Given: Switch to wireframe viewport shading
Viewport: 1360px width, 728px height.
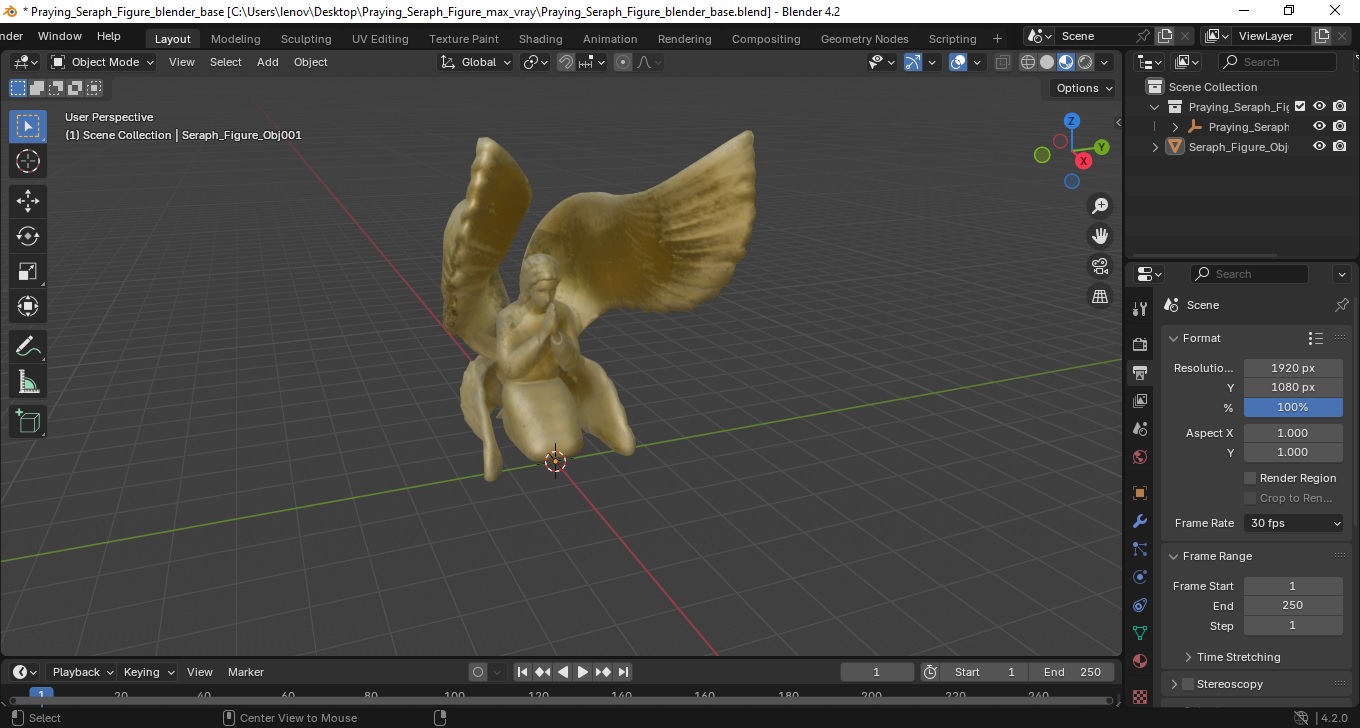Looking at the screenshot, I should [1028, 62].
